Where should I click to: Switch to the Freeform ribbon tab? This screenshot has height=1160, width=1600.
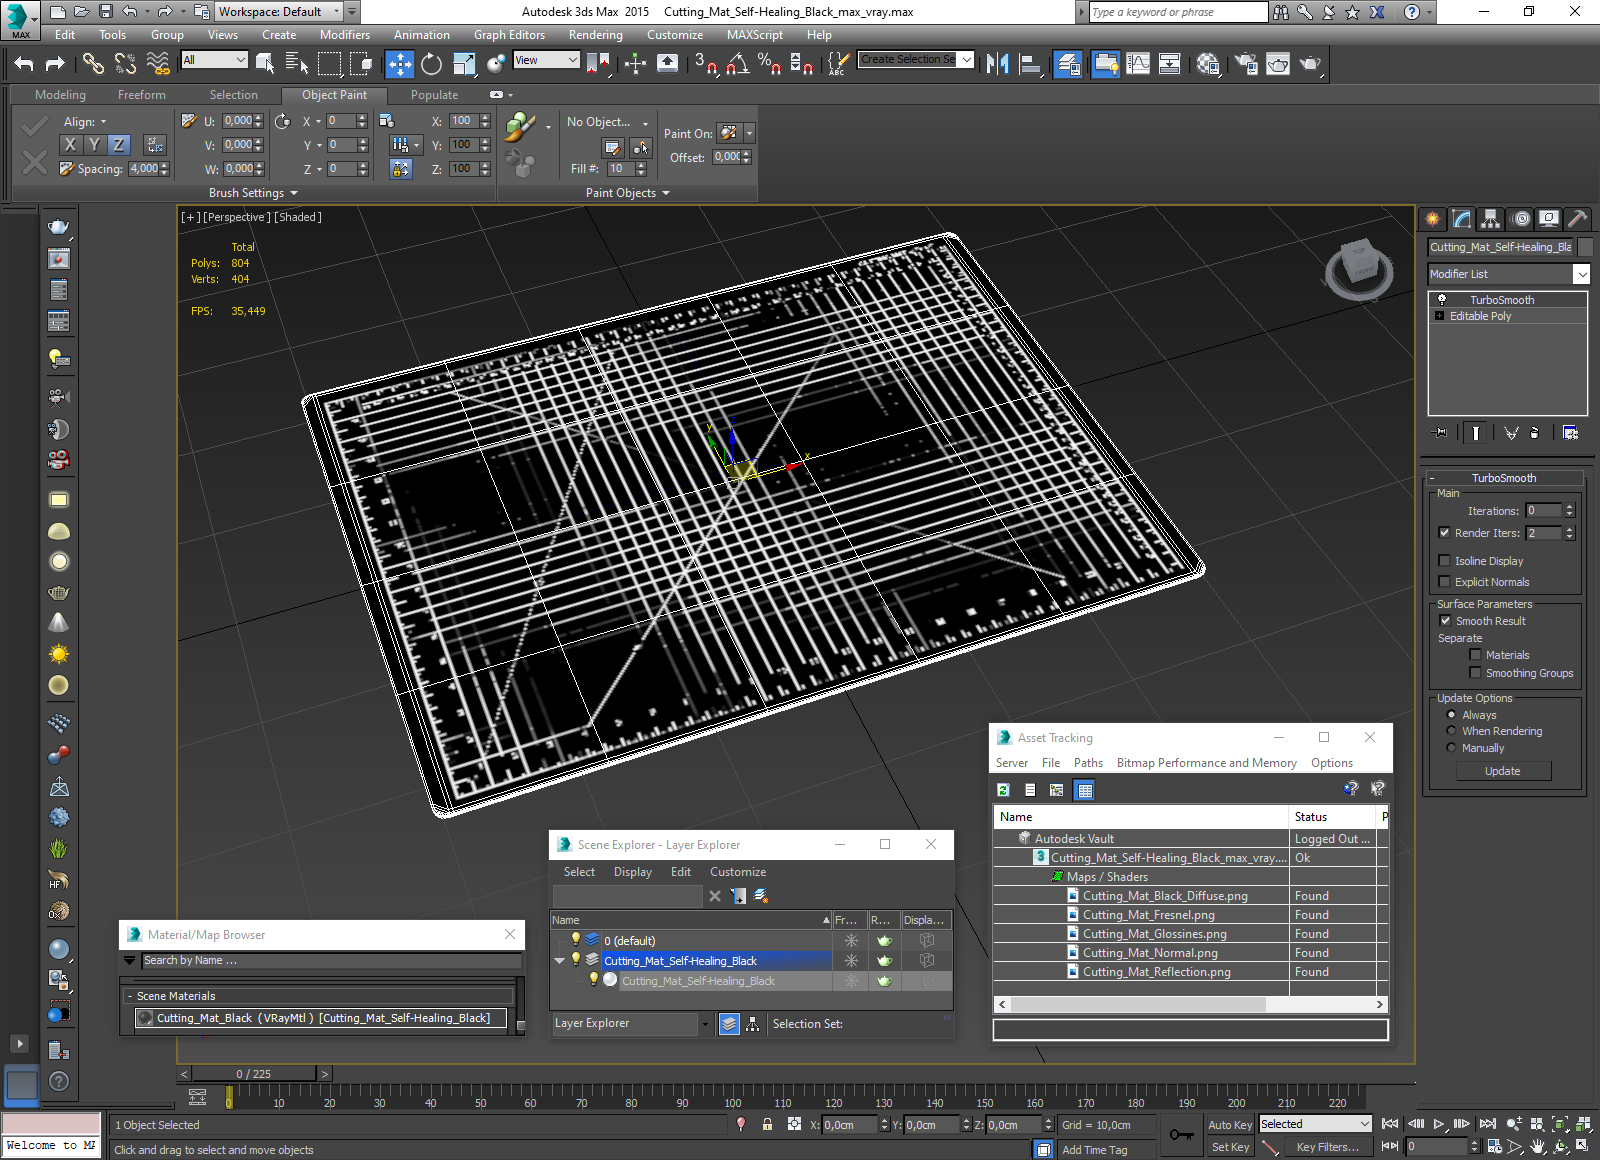click(141, 95)
